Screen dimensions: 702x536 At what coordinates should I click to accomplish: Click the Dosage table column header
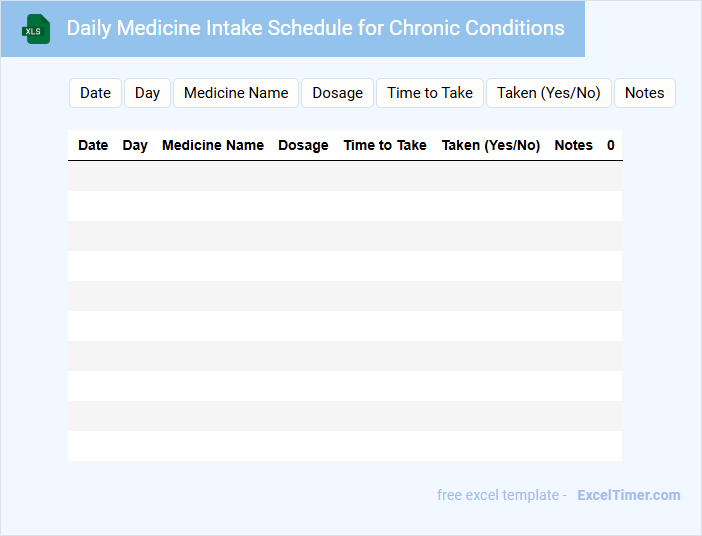[x=303, y=145]
